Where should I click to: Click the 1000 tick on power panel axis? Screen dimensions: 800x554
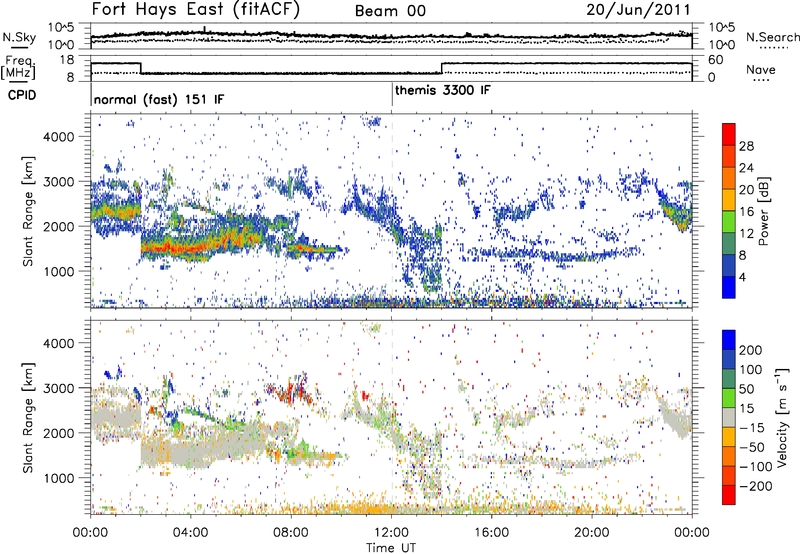point(59,271)
